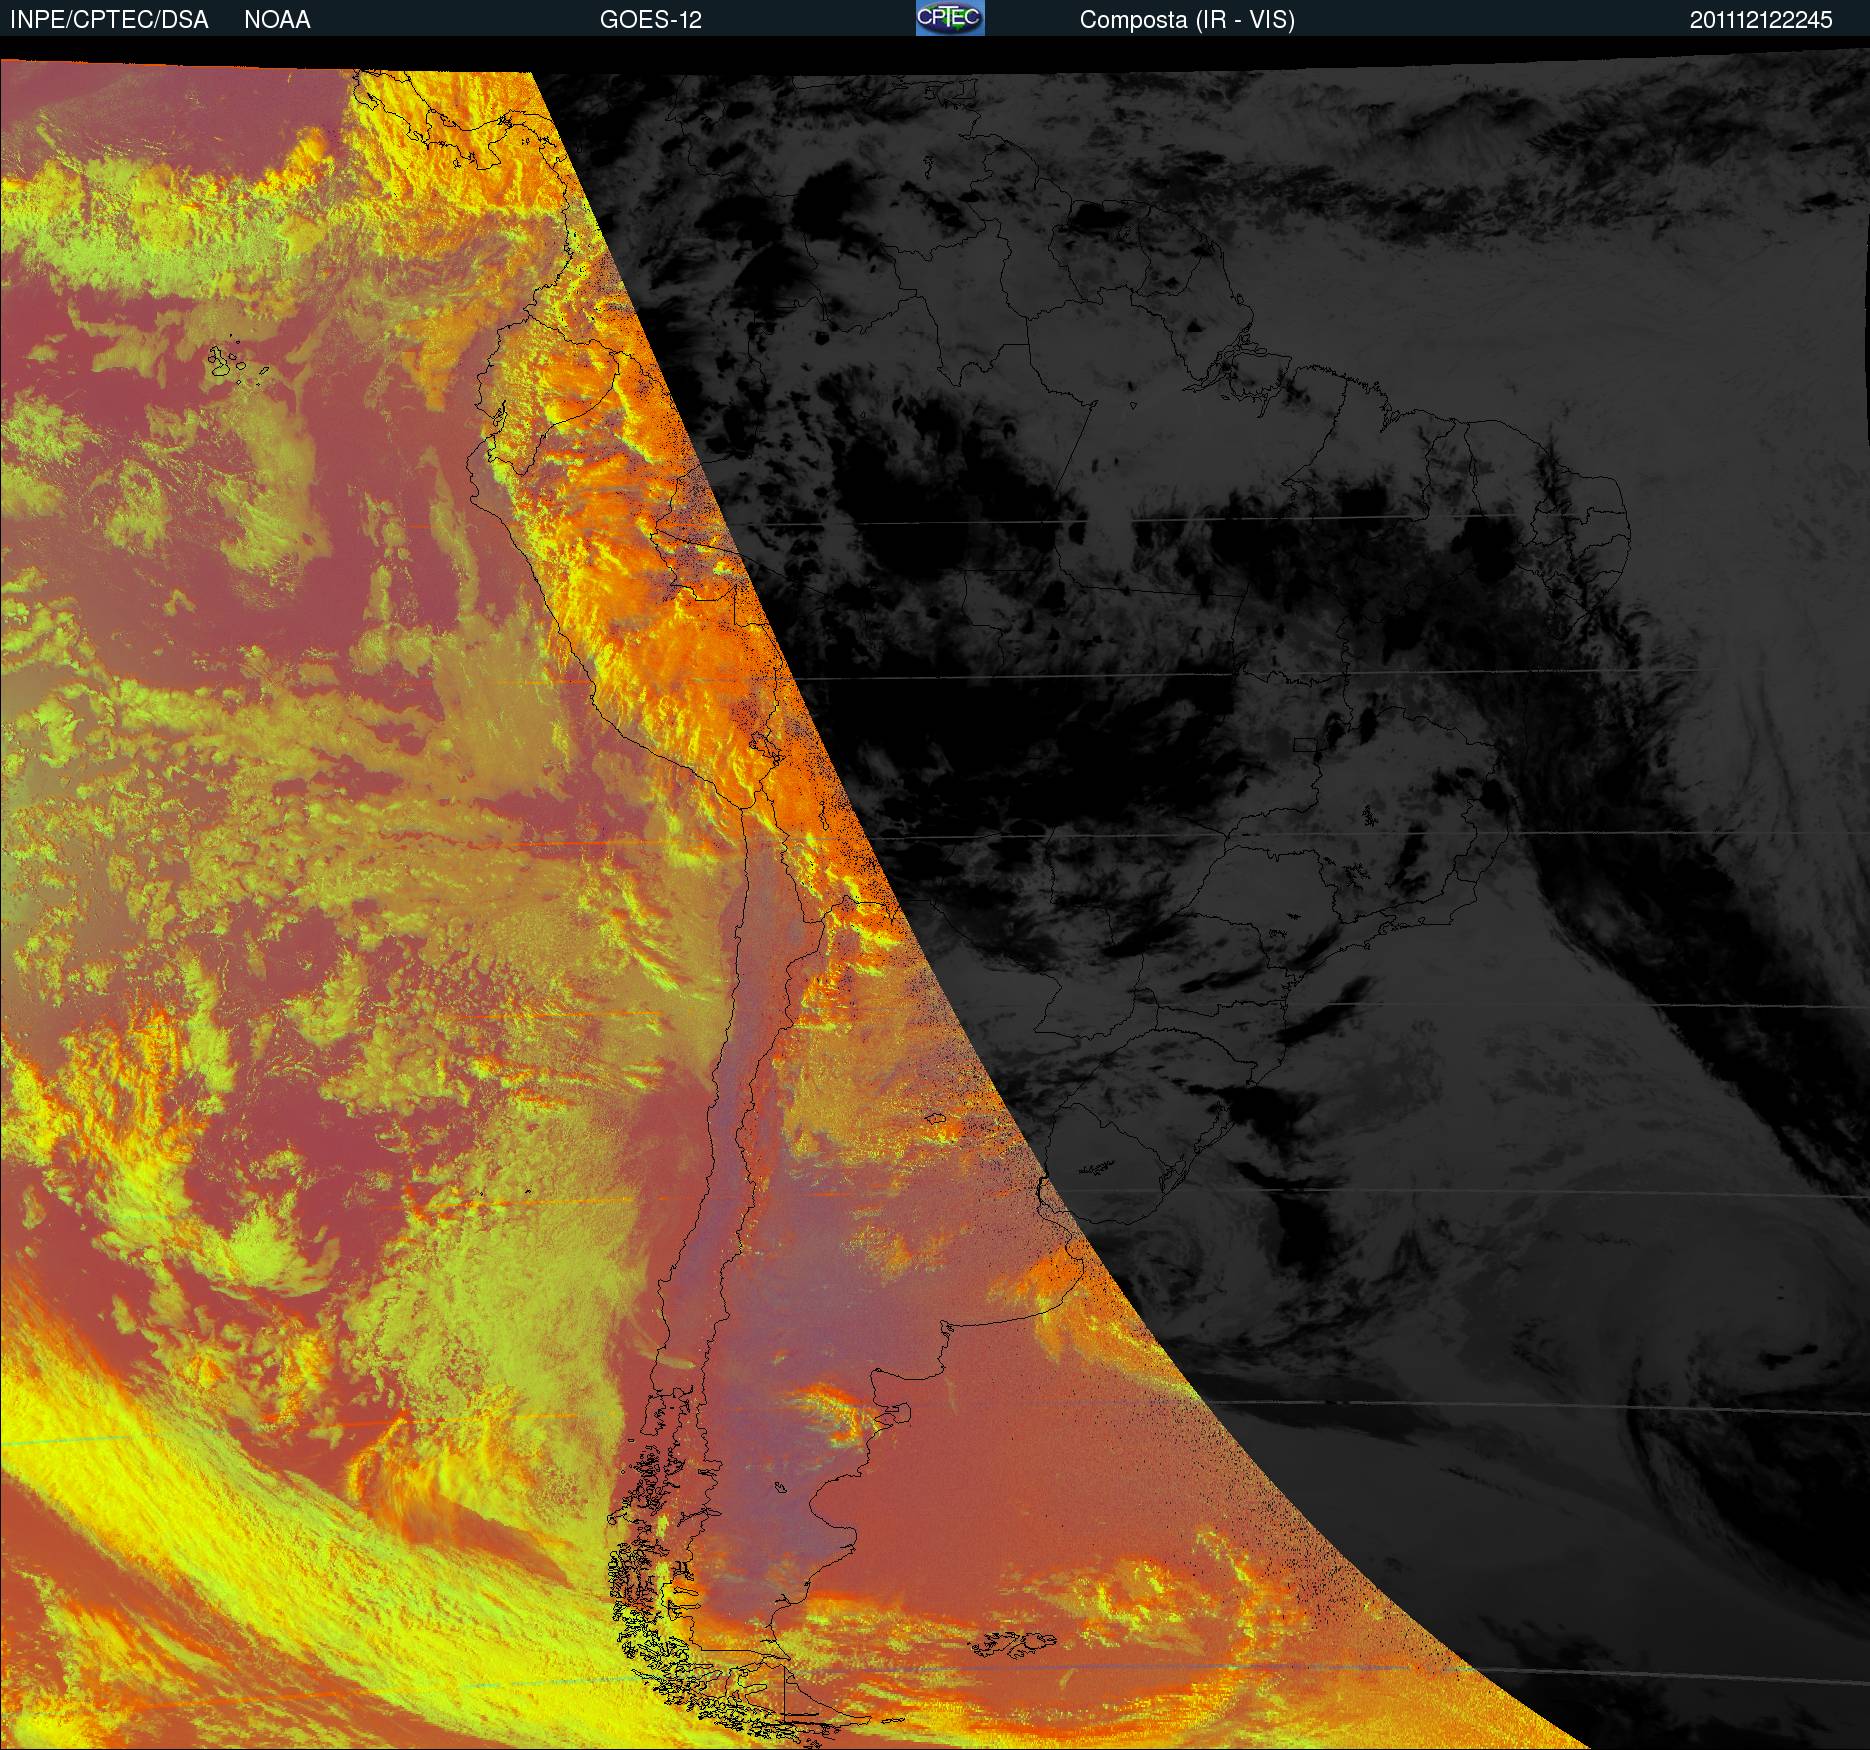Click the CPTEC logo in header
This screenshot has width=1870, height=1750.
coord(950,18)
